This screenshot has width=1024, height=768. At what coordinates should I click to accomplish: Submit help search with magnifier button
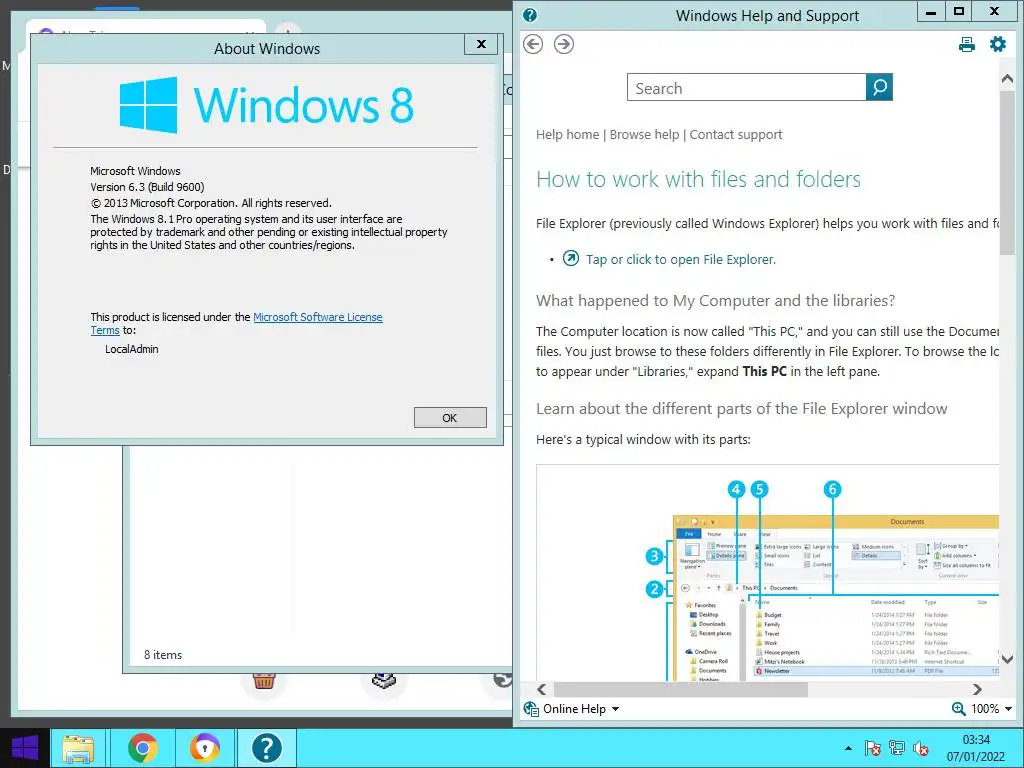point(879,87)
